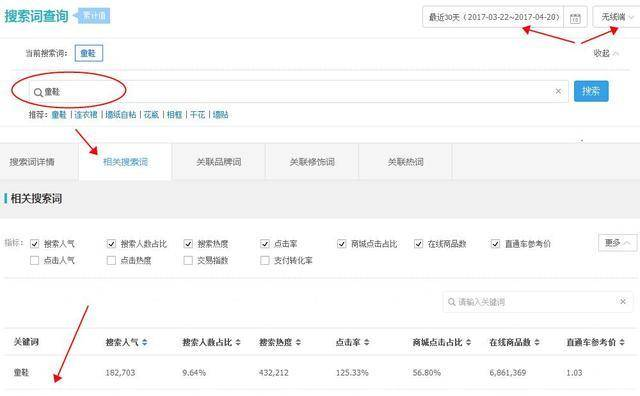Image resolution: width=640 pixels, height=396 pixels.
Task: Click the blue 搜索 button
Action: pos(591,91)
